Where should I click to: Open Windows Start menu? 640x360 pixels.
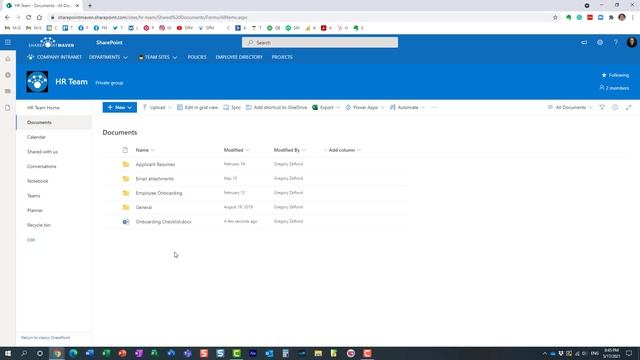(x=8, y=353)
